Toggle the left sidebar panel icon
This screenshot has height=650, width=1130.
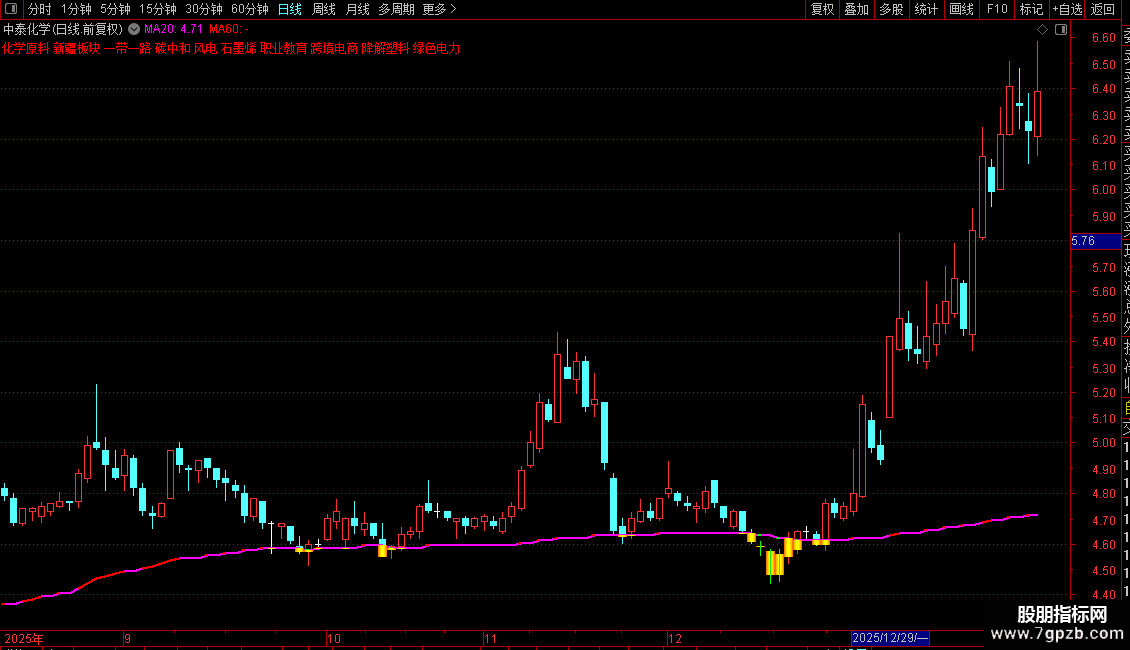point(11,9)
